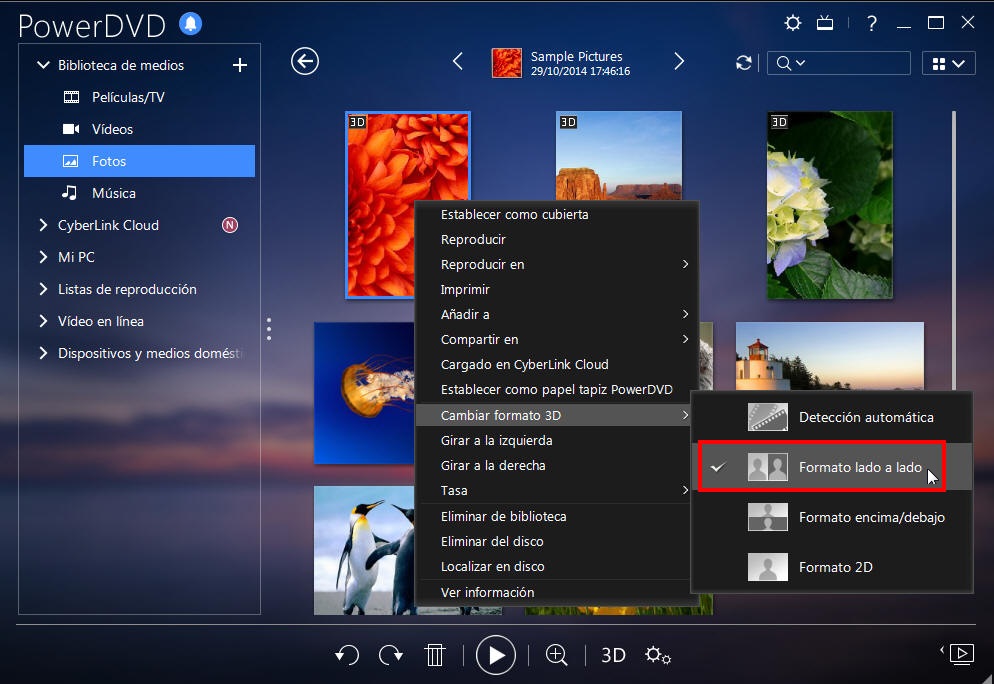
Task: Select Formato encima/debajo
Action: (x=832, y=517)
